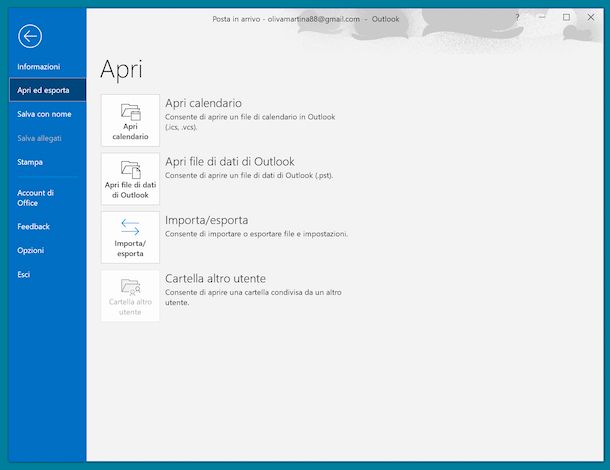Close the Outlook window
610x470 pixels.
point(591,18)
